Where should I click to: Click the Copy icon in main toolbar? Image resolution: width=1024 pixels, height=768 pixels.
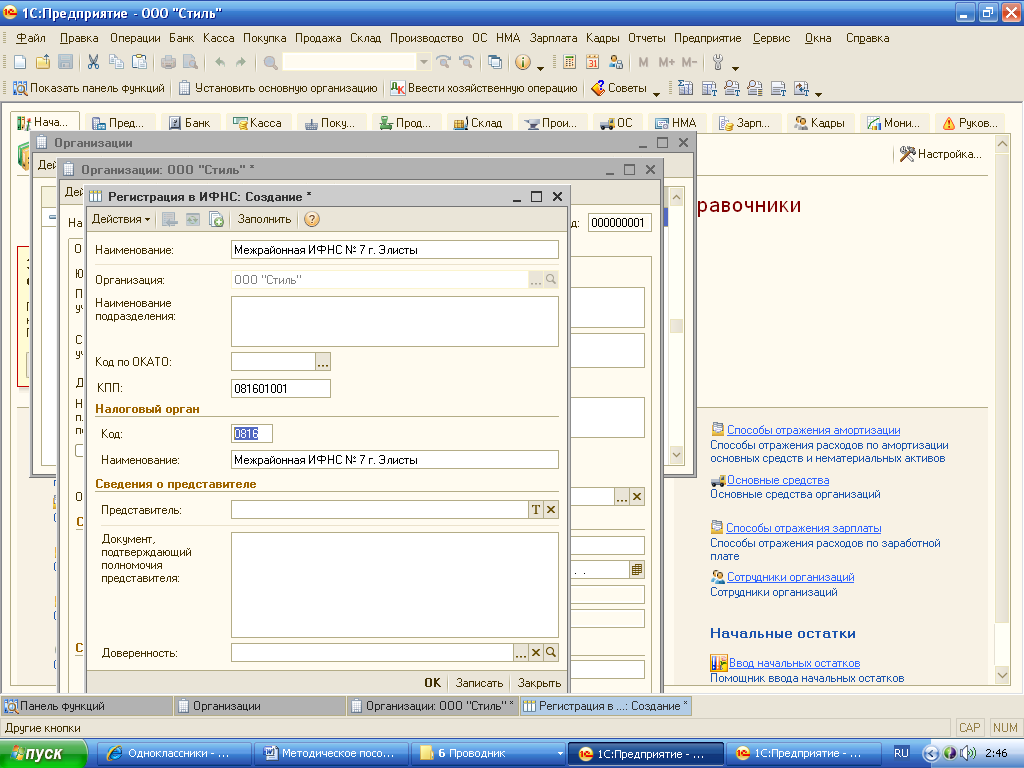(x=116, y=62)
